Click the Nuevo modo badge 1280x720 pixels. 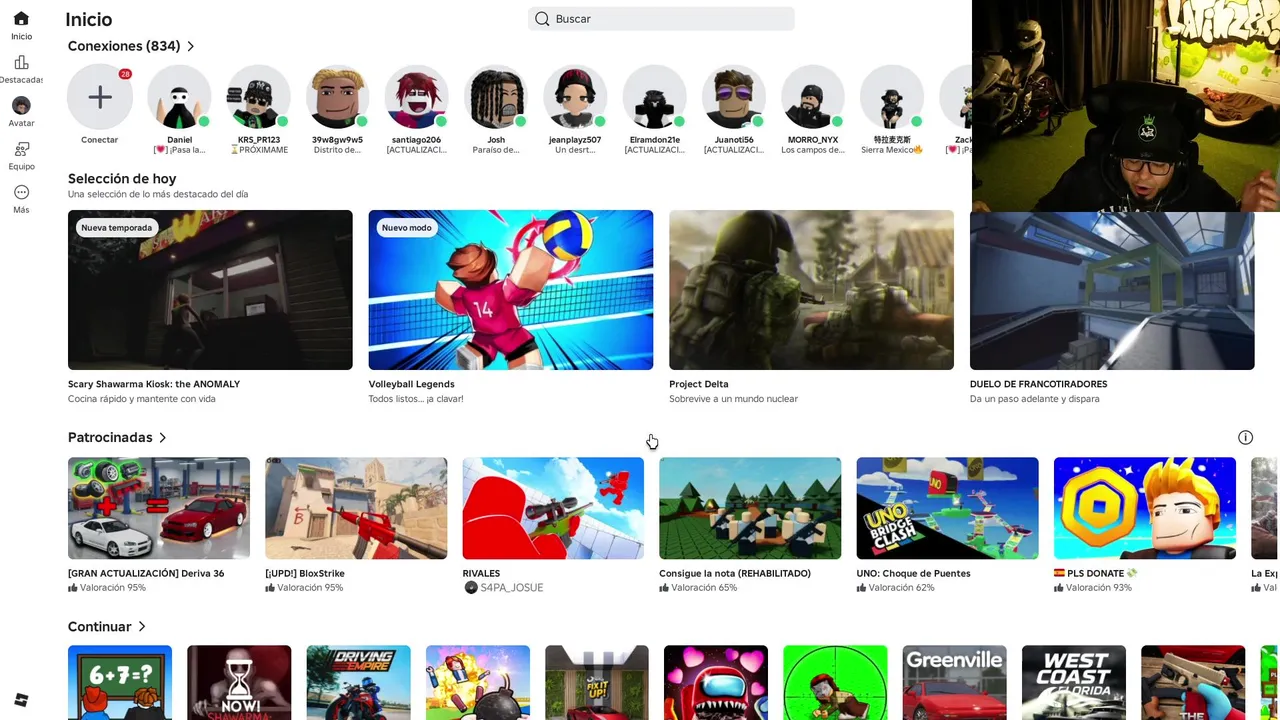(x=407, y=228)
